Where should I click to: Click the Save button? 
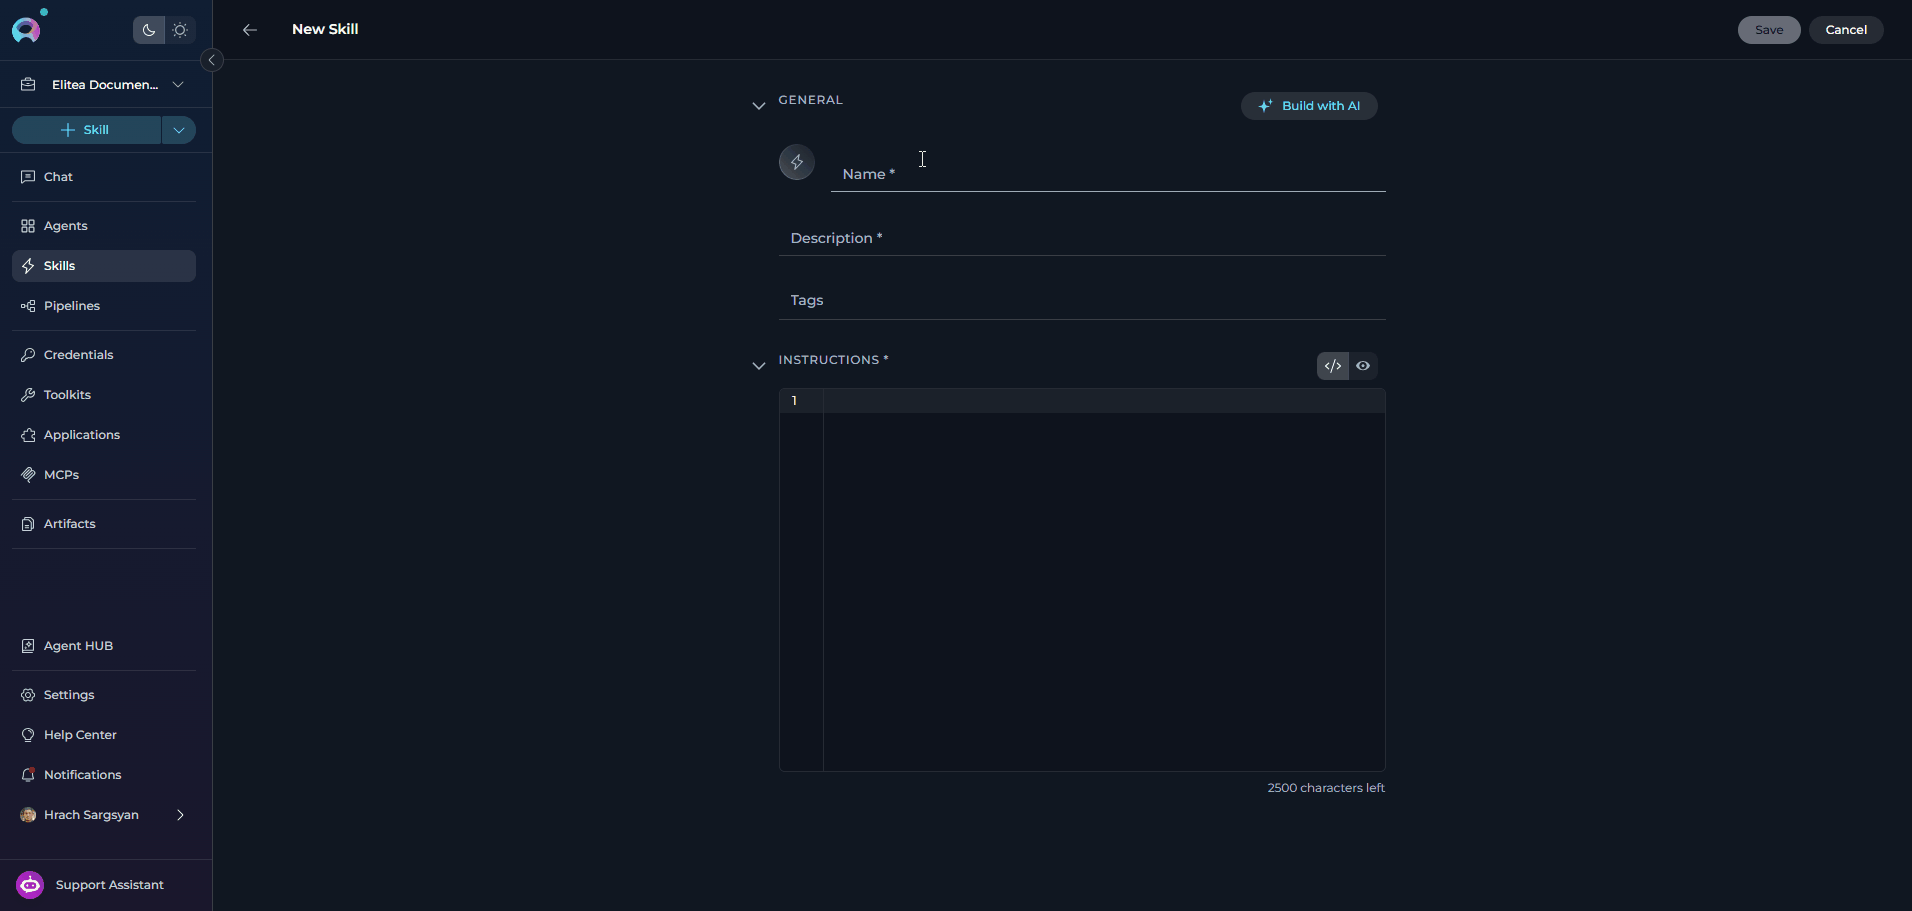point(1769,30)
